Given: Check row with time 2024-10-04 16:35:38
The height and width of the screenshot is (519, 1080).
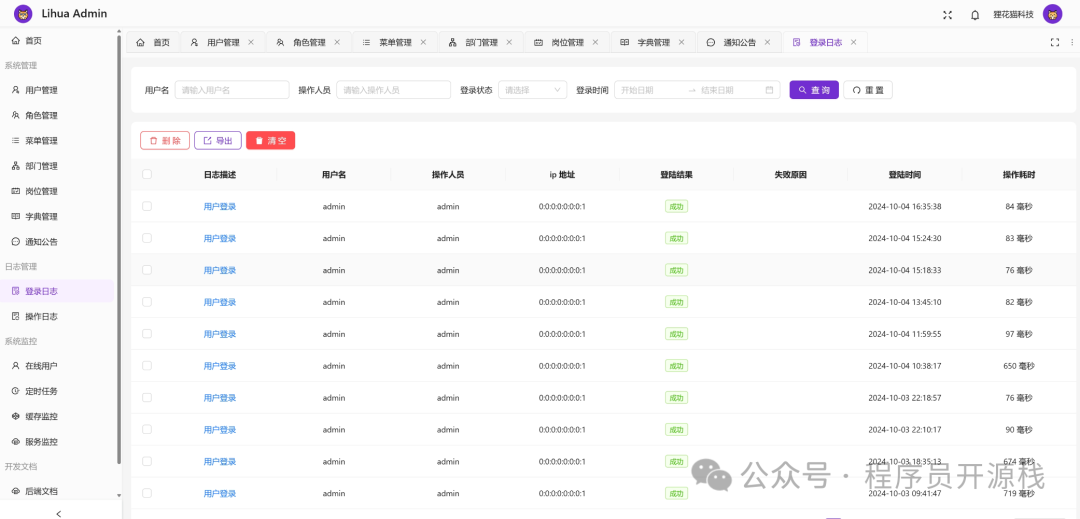Looking at the screenshot, I should [147, 206].
